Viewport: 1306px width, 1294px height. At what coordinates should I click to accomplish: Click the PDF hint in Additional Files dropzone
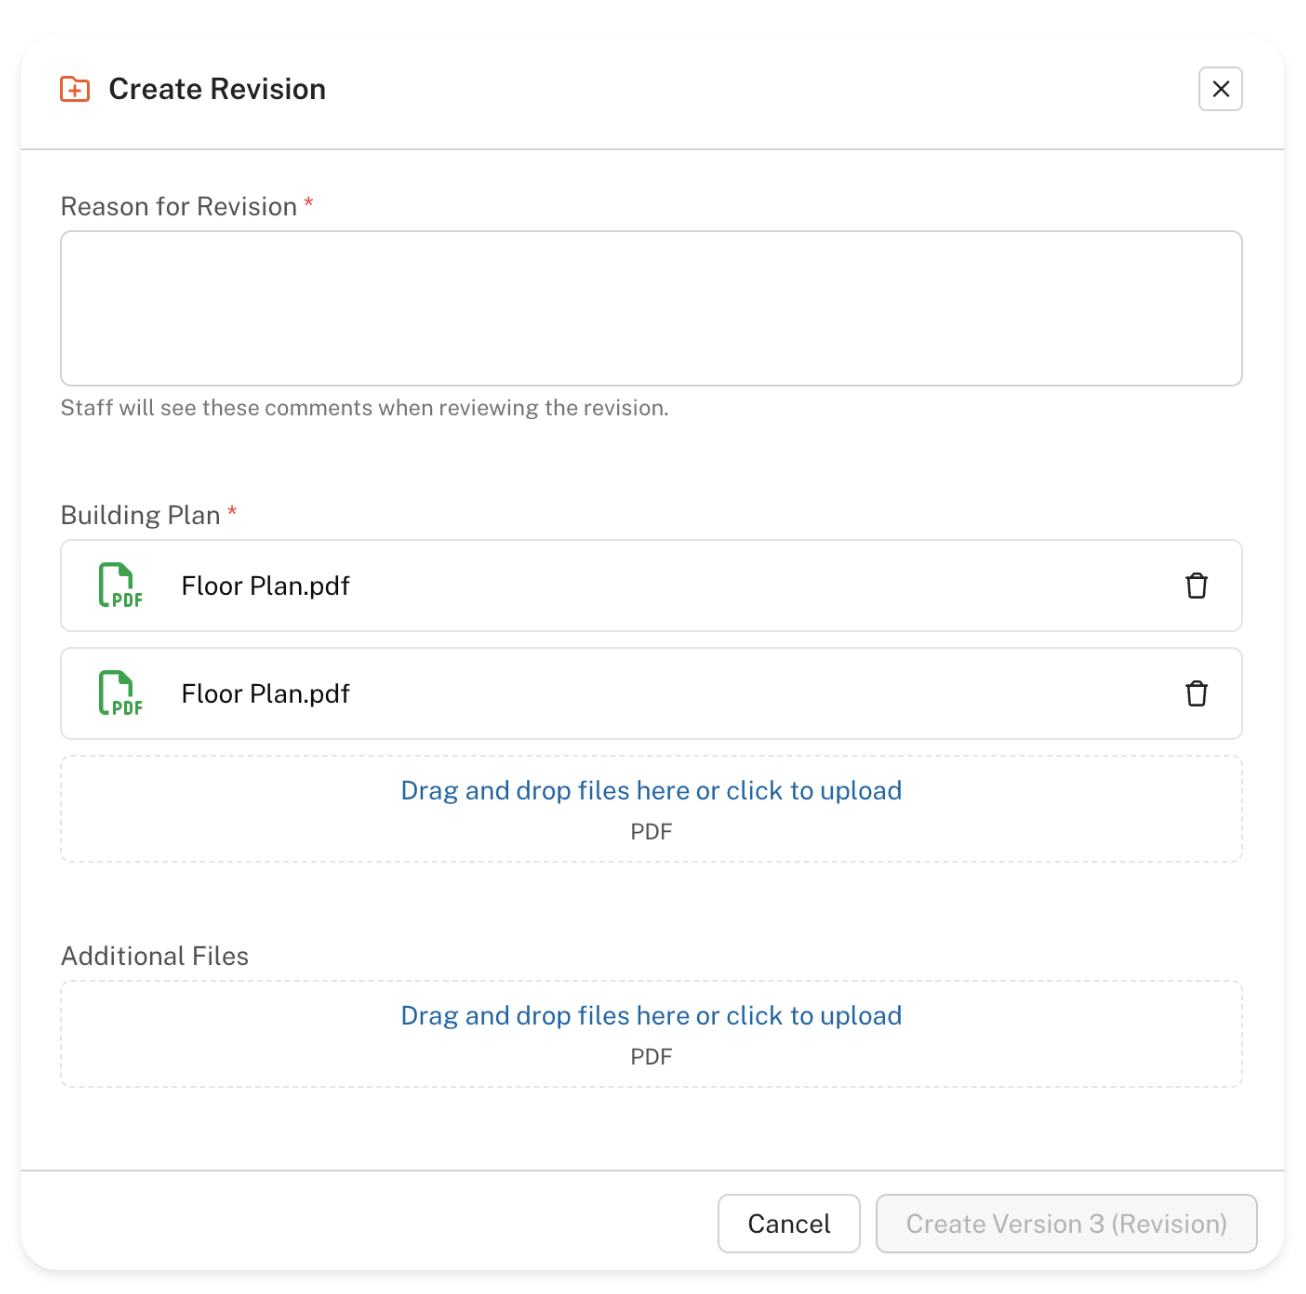click(651, 1057)
